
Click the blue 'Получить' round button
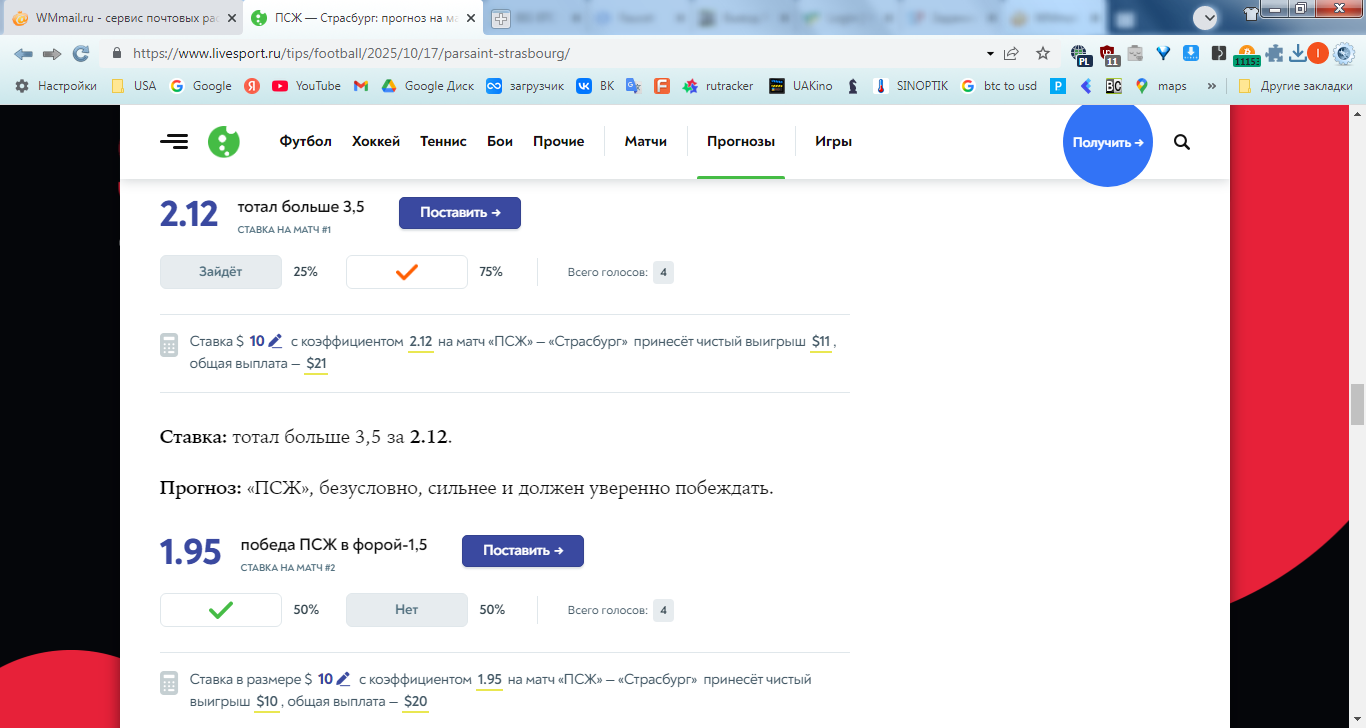[1108, 142]
